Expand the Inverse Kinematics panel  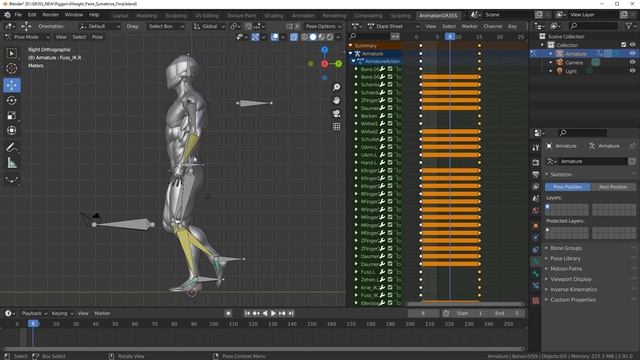pos(573,289)
